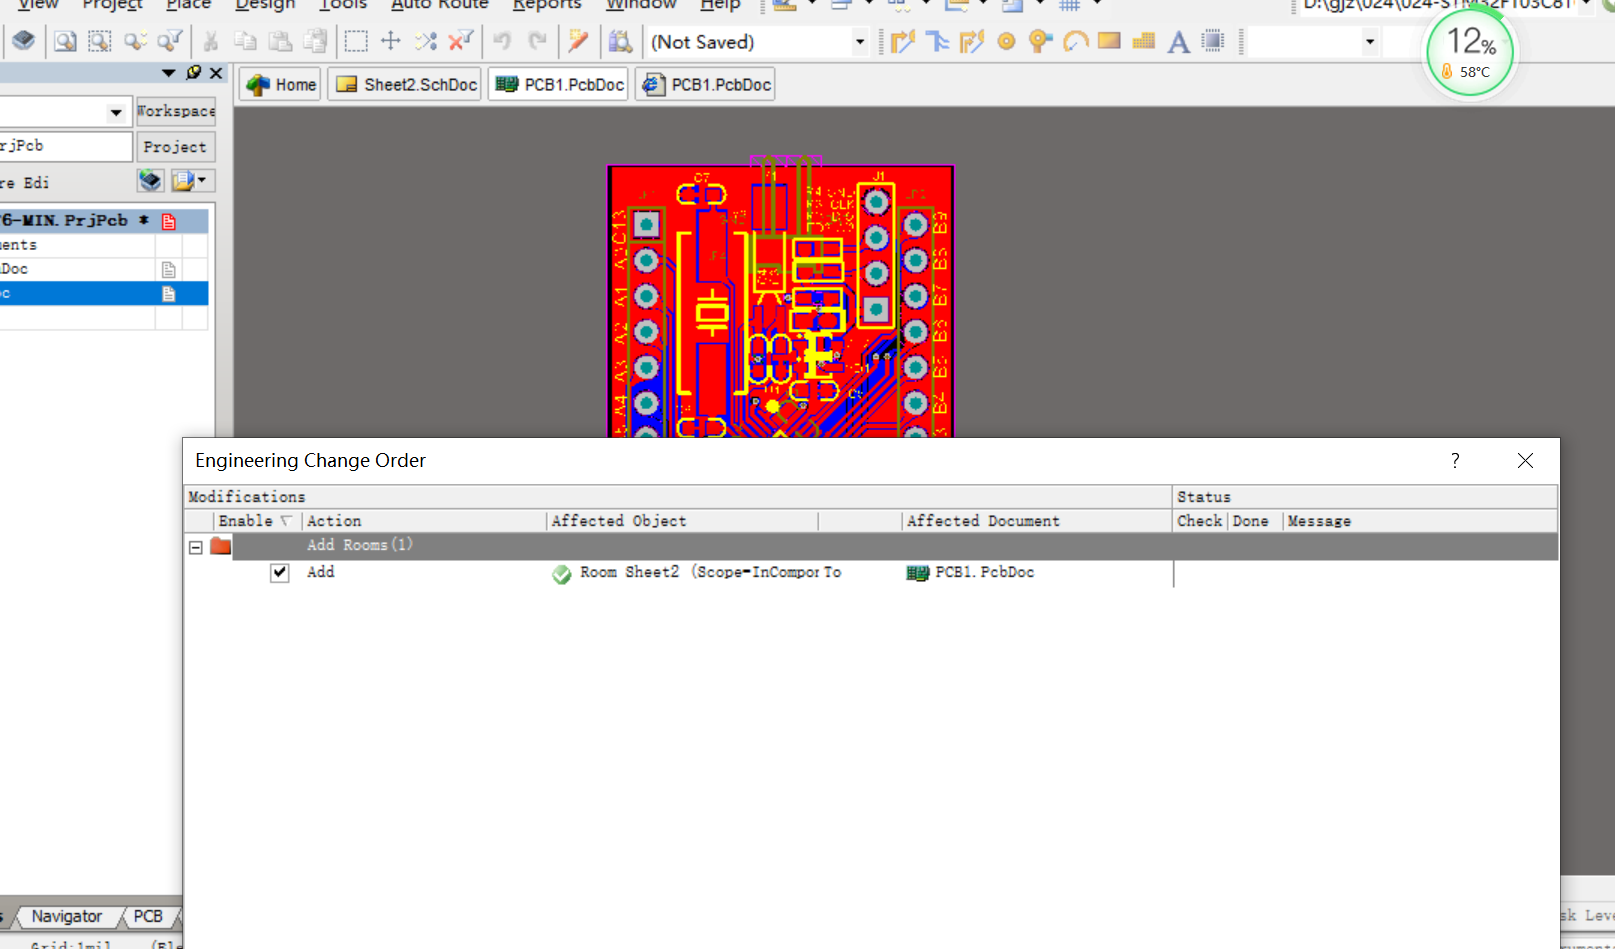The height and width of the screenshot is (949, 1615).
Task: Select the Place String text tool
Action: pos(1179,41)
